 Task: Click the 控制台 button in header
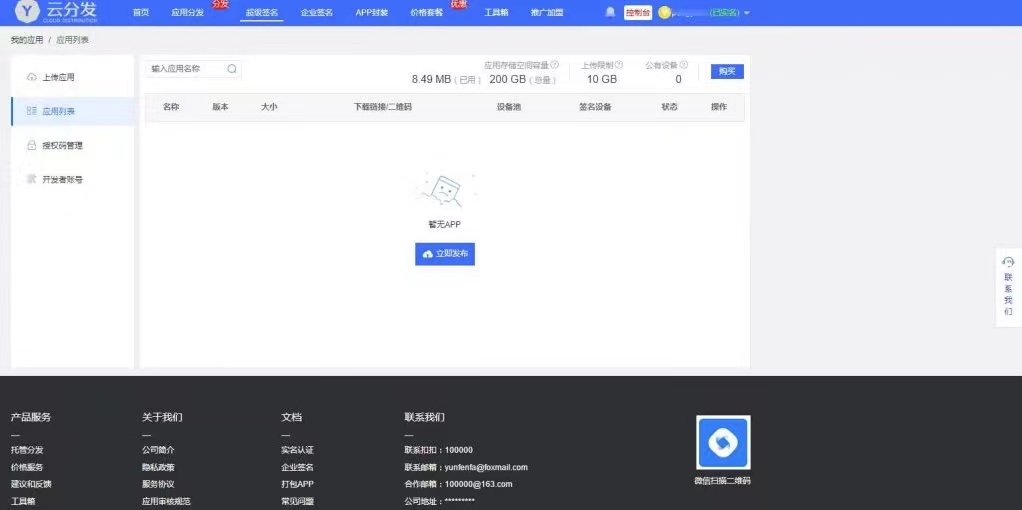point(638,13)
